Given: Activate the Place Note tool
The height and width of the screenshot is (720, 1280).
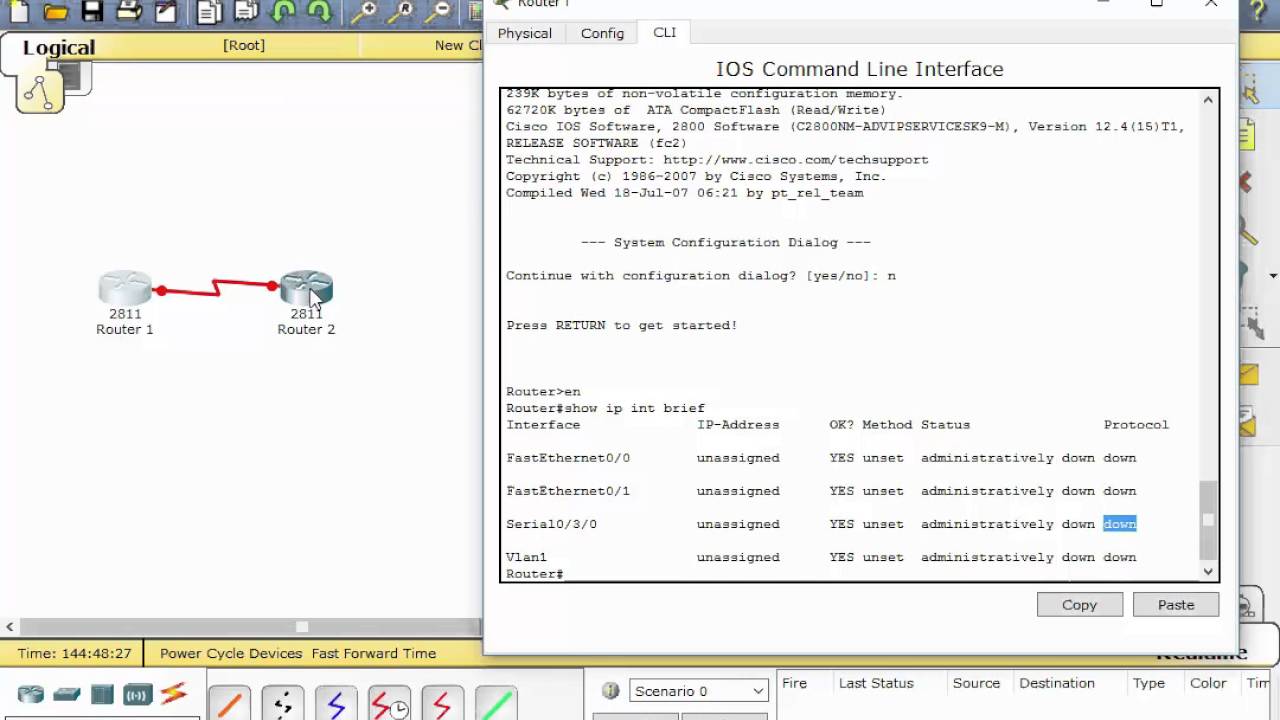Looking at the screenshot, I should click(1249, 132).
